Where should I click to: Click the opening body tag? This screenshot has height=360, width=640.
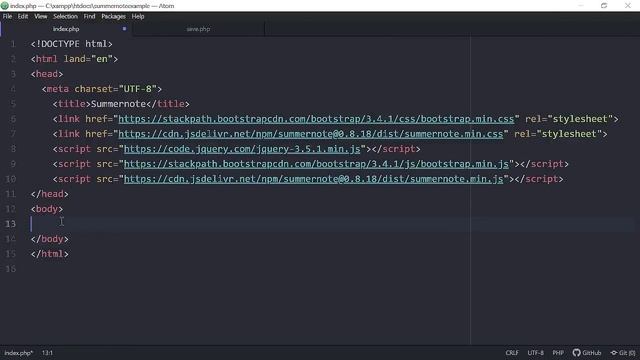(x=47, y=209)
